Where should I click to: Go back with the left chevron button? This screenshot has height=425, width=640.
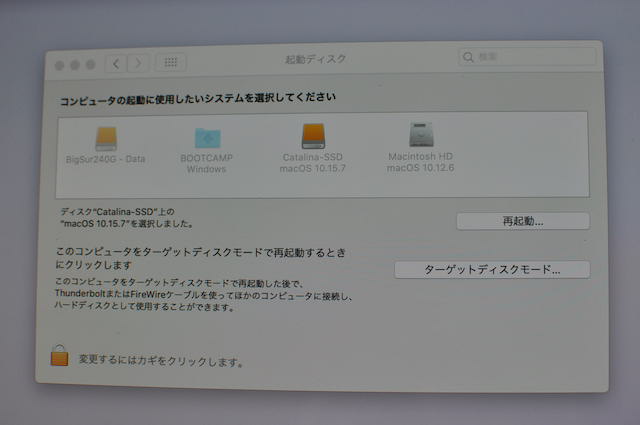point(116,64)
